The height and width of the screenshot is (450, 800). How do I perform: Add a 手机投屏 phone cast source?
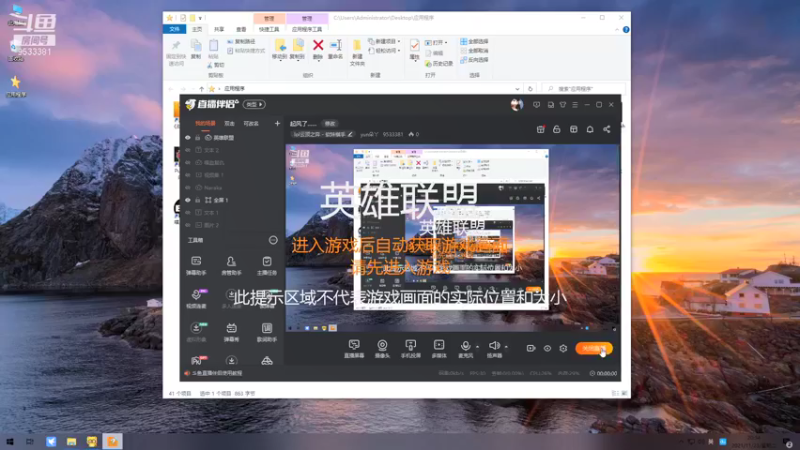[410, 349]
